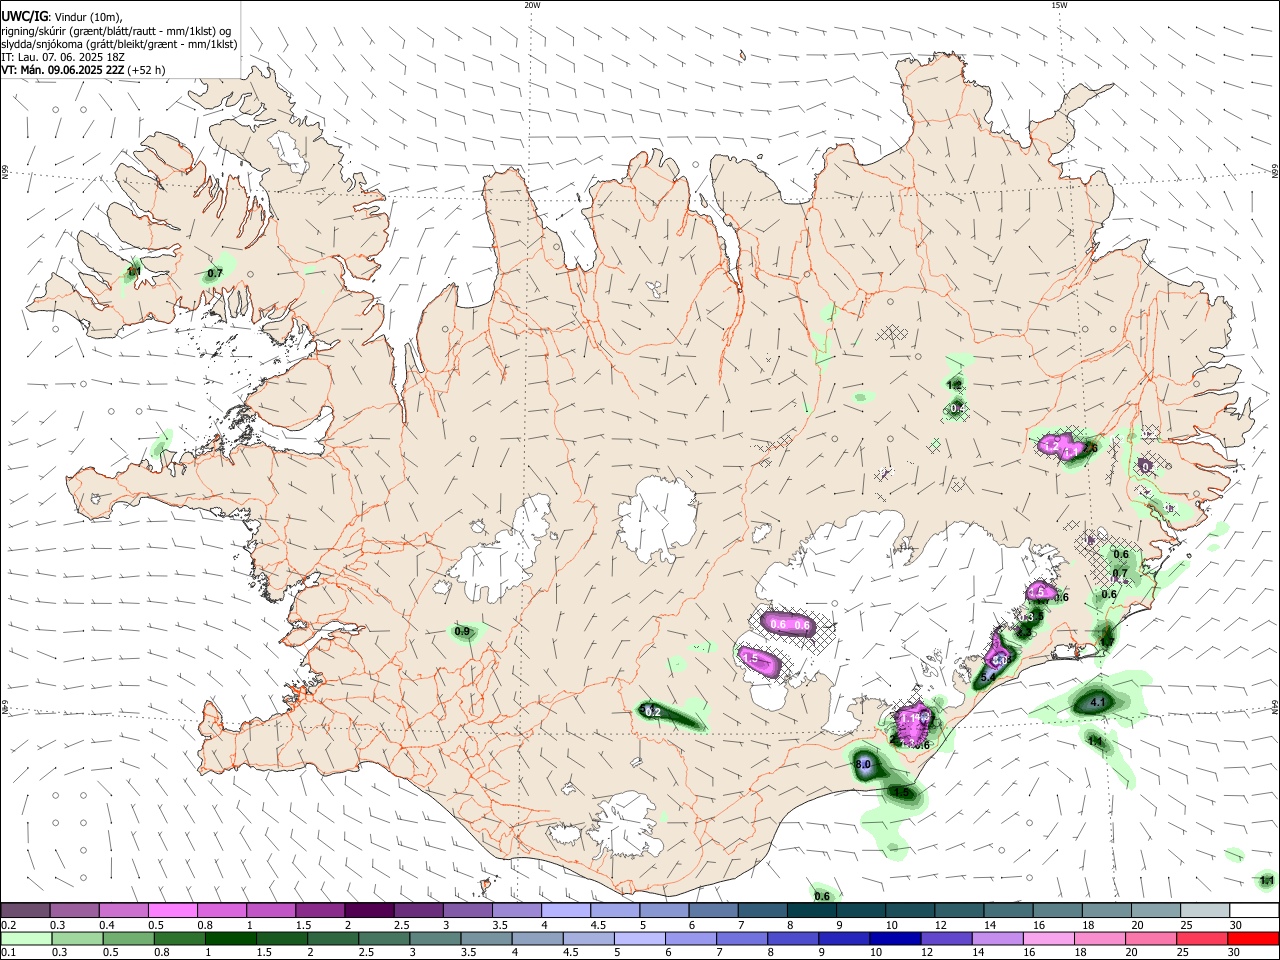
Task: Select the light pink 16–18 rain legend swatch
Action: tap(1048, 939)
